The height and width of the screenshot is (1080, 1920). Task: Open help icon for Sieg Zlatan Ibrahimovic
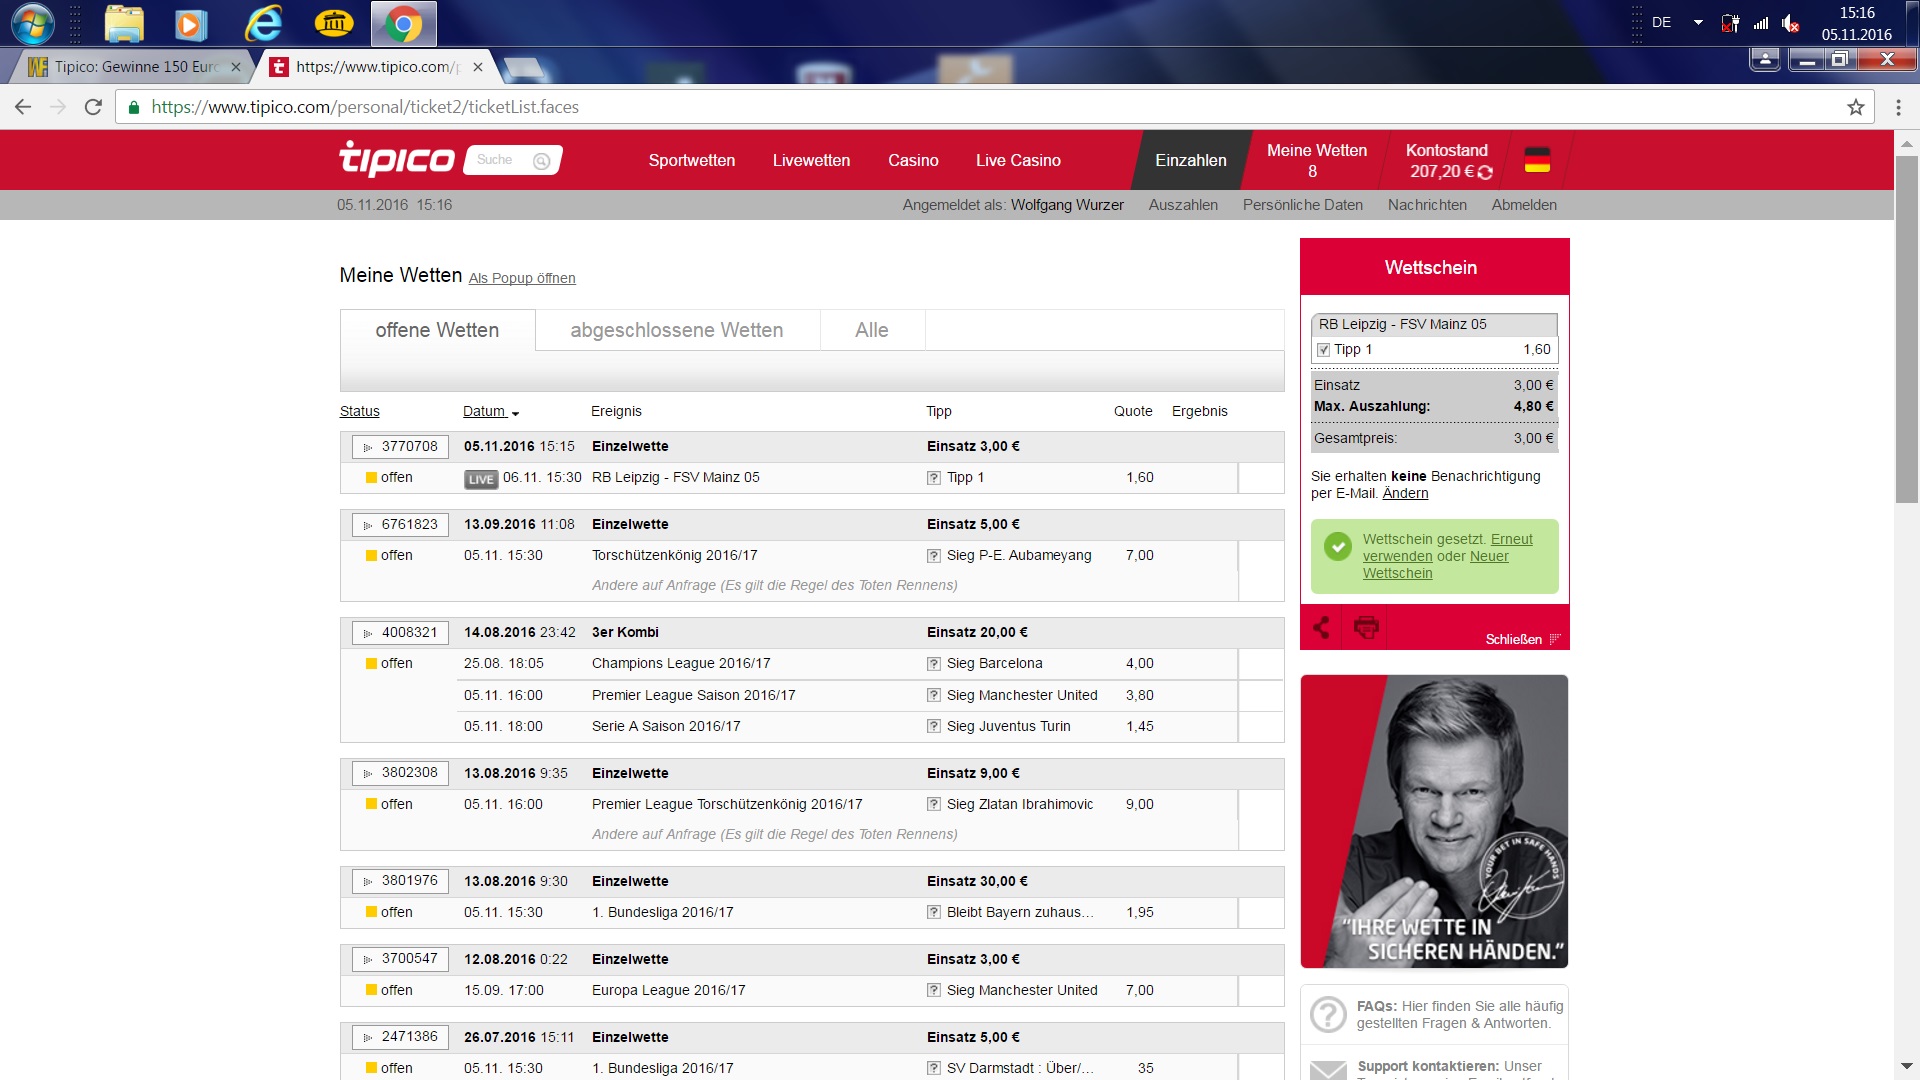[x=933, y=805]
